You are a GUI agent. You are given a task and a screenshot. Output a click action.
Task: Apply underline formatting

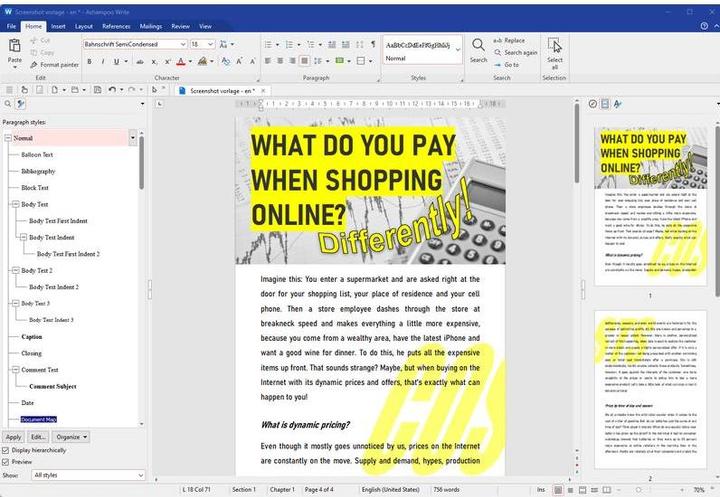click(117, 62)
